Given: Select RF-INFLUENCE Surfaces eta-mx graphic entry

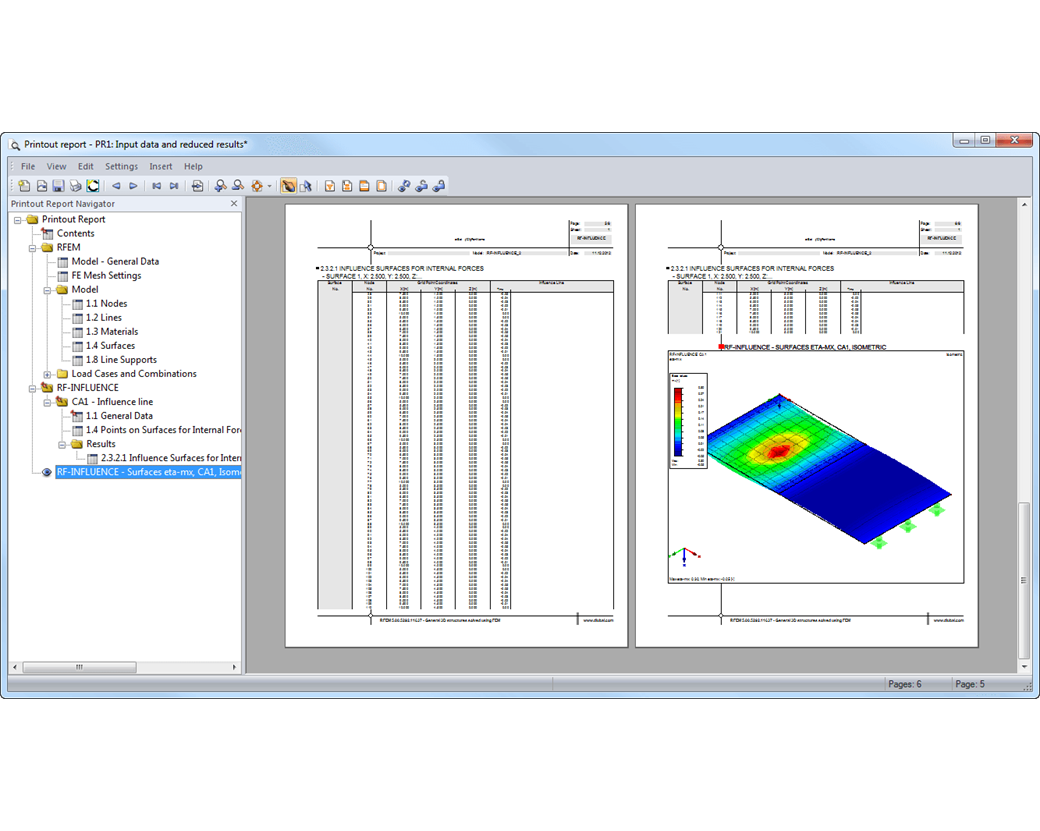Looking at the screenshot, I should tap(149, 472).
